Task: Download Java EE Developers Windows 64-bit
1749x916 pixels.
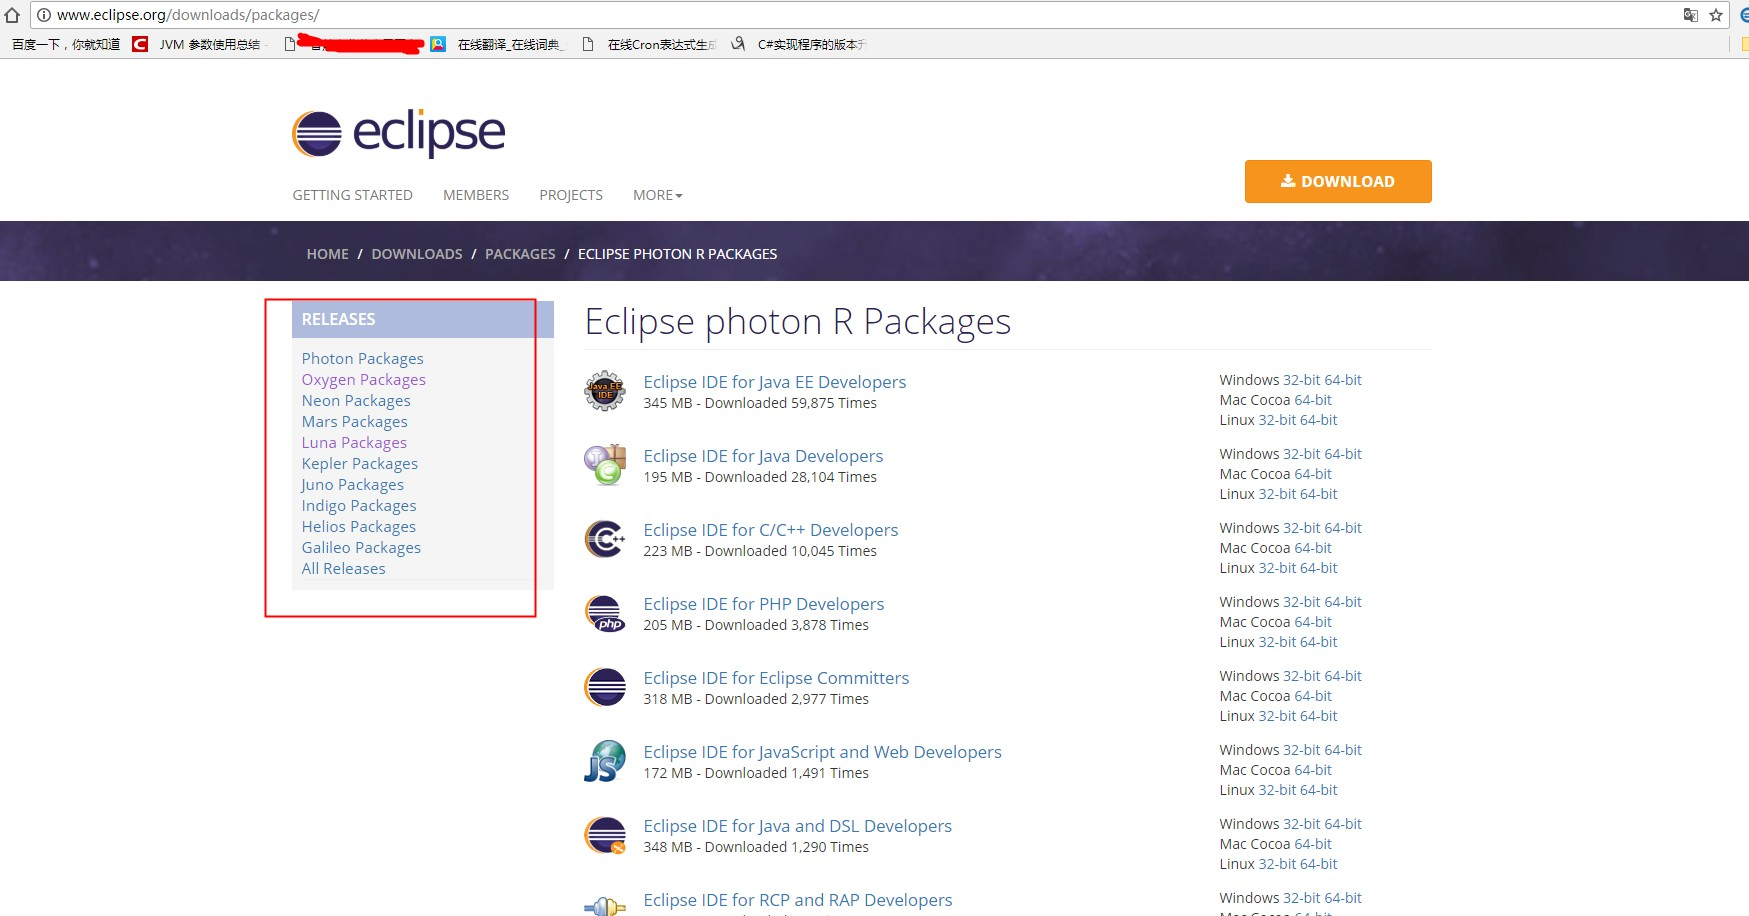Action: tap(1343, 380)
